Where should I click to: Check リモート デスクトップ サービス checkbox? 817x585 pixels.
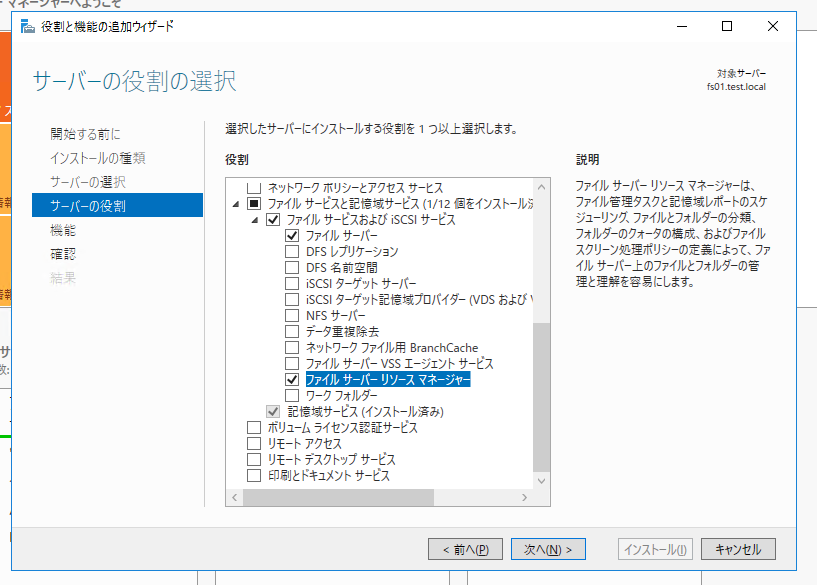point(254,459)
